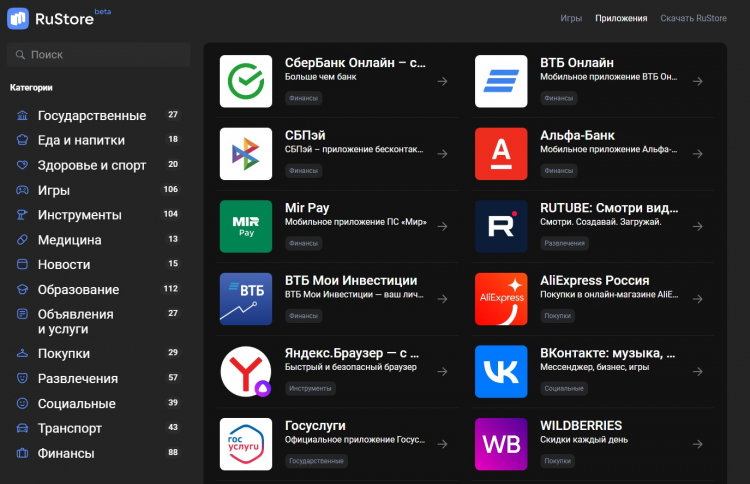Select the ВКонтакте app icon
The image size is (750, 484).
(501, 372)
